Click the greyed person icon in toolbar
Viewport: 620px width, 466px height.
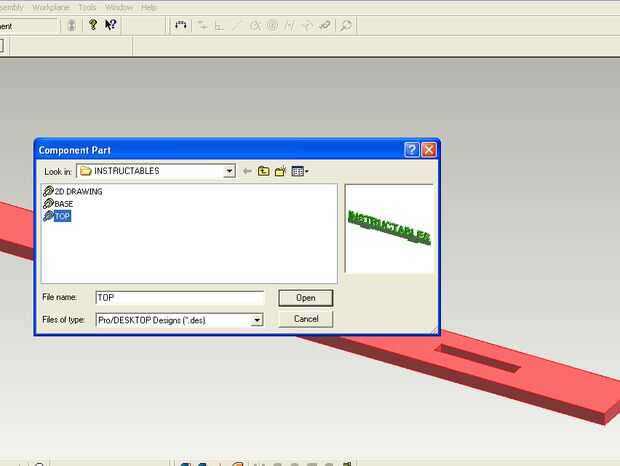pyautogui.click(x=72, y=25)
